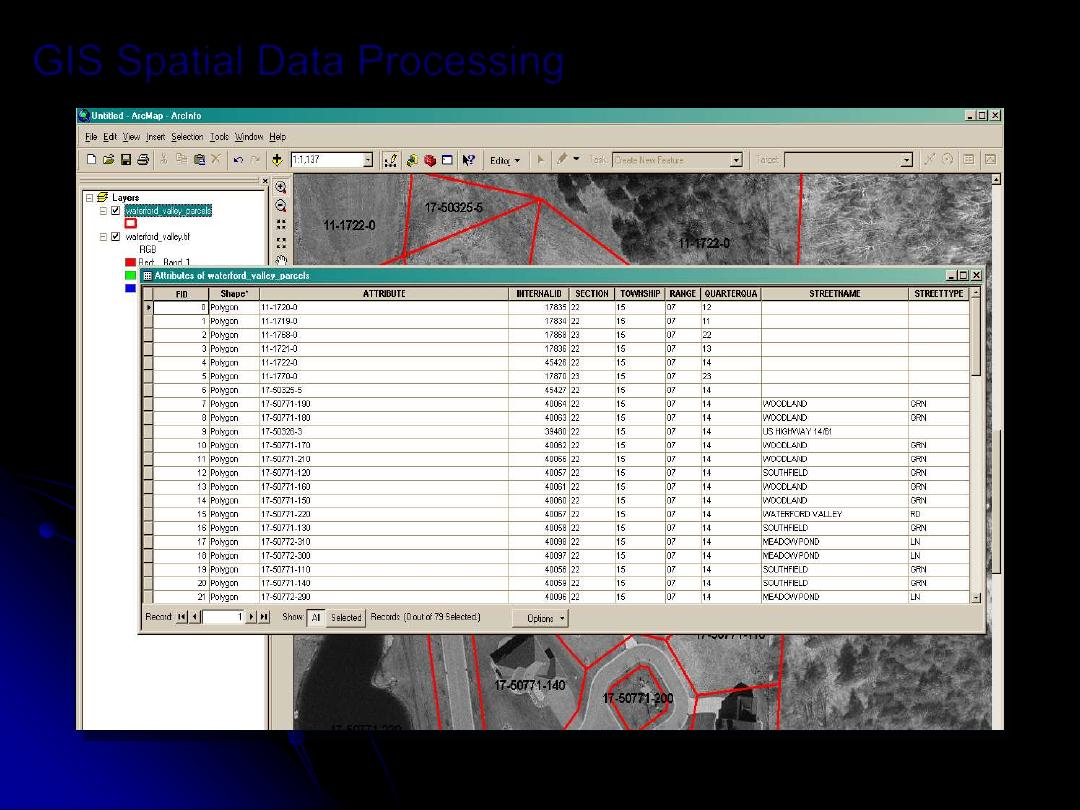Close the table of contents panel
1080x810 pixels.
pyautogui.click(x=265, y=181)
